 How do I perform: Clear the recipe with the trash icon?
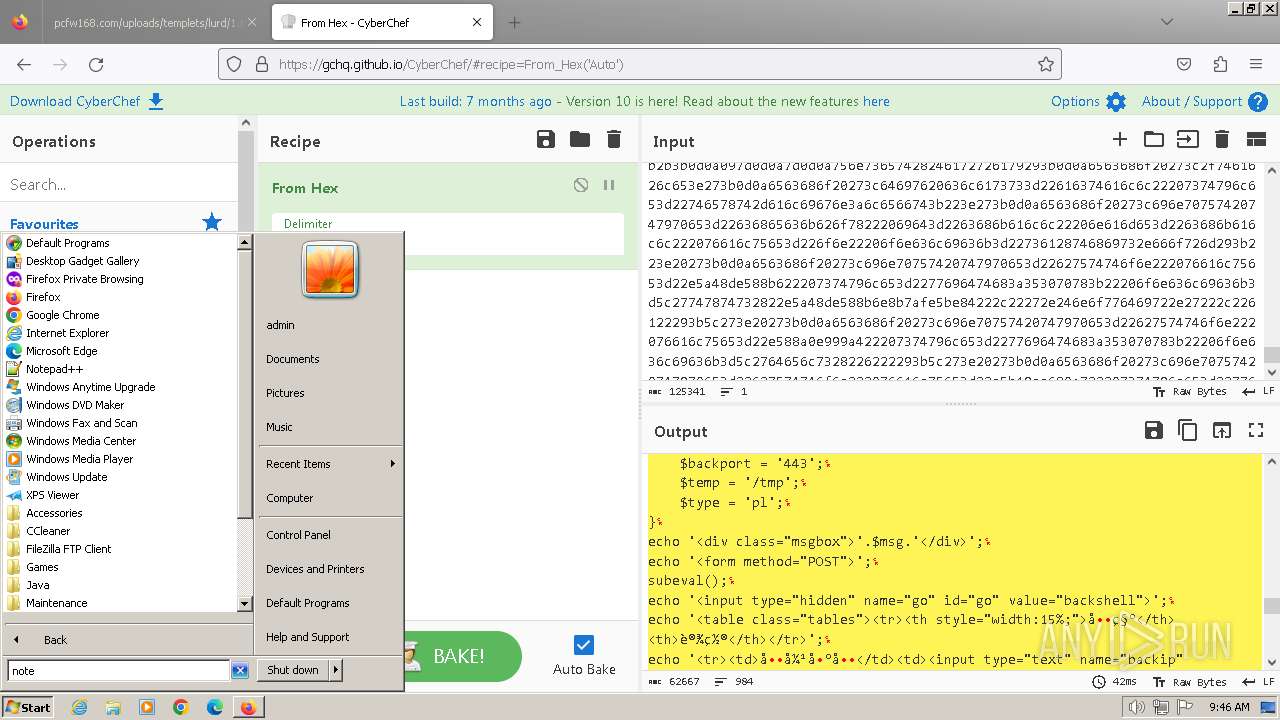click(x=614, y=140)
